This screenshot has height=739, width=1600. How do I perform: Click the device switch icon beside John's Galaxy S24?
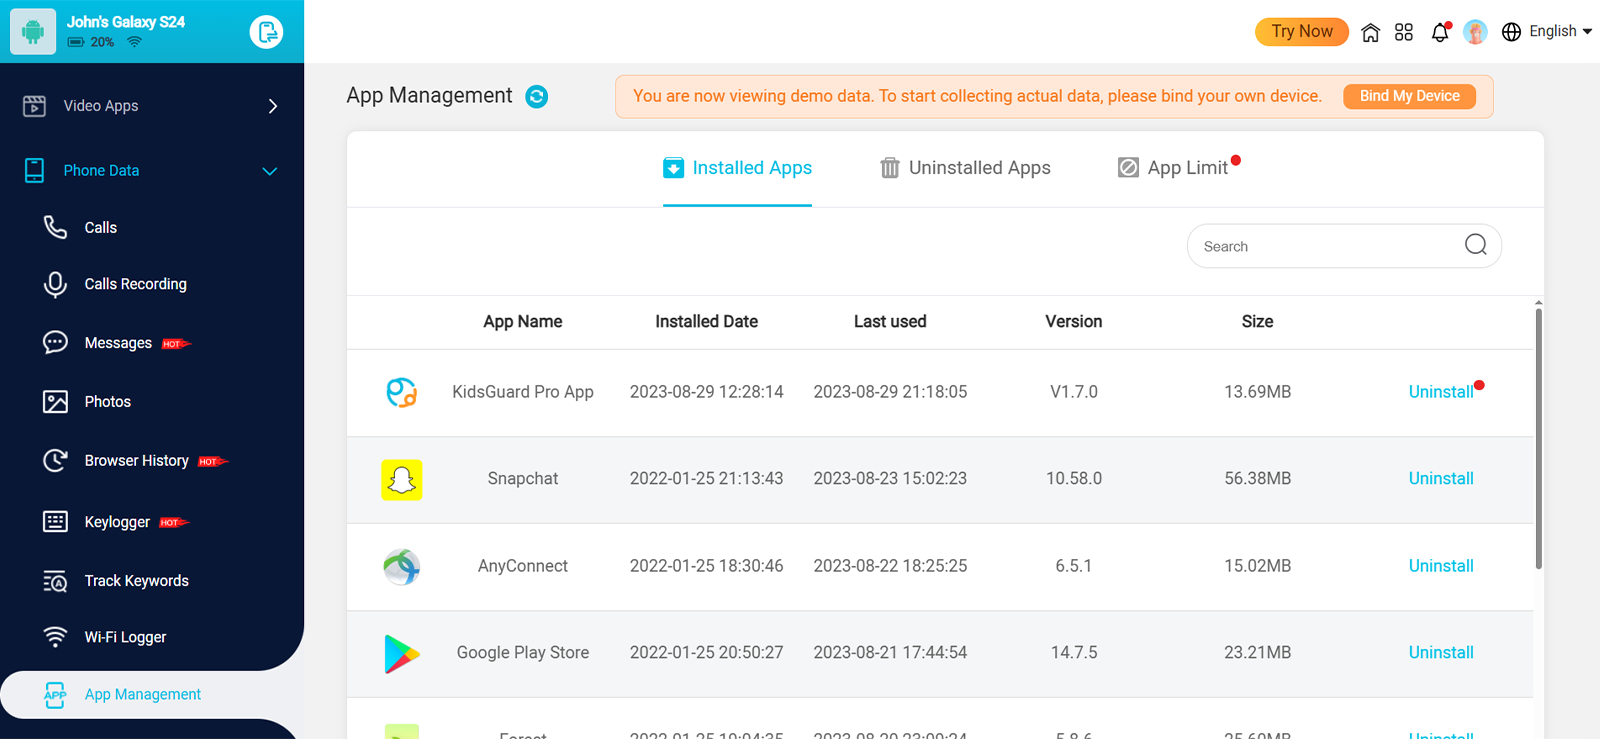point(266,32)
